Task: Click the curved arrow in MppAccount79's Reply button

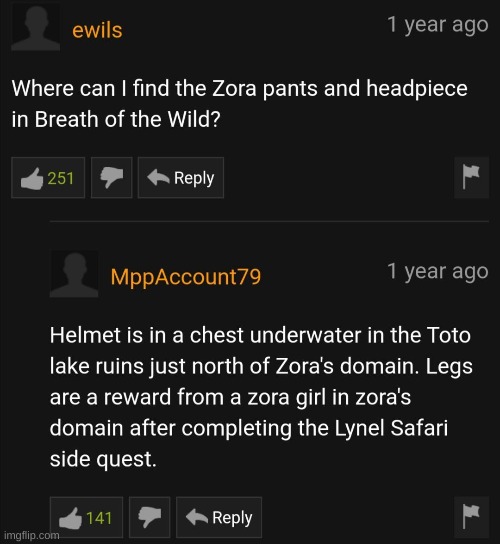Action: [197, 517]
